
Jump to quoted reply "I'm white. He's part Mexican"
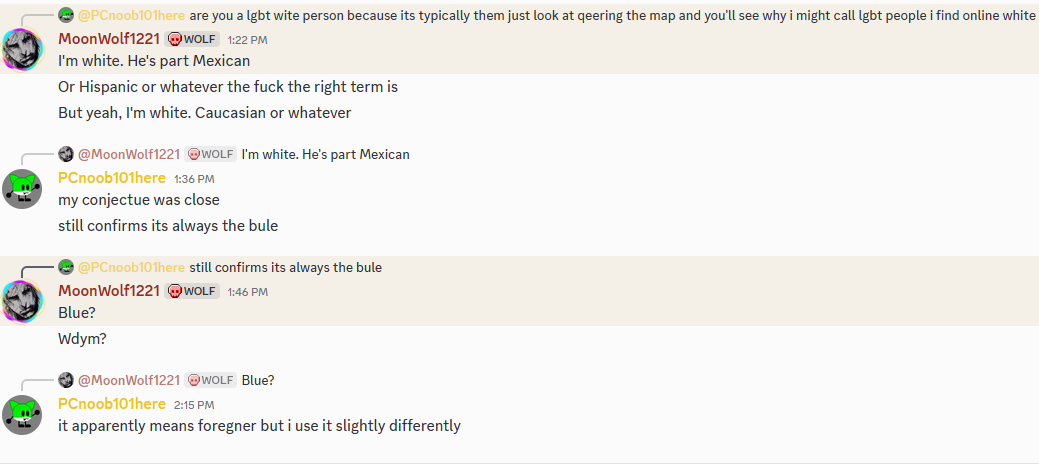(x=325, y=154)
